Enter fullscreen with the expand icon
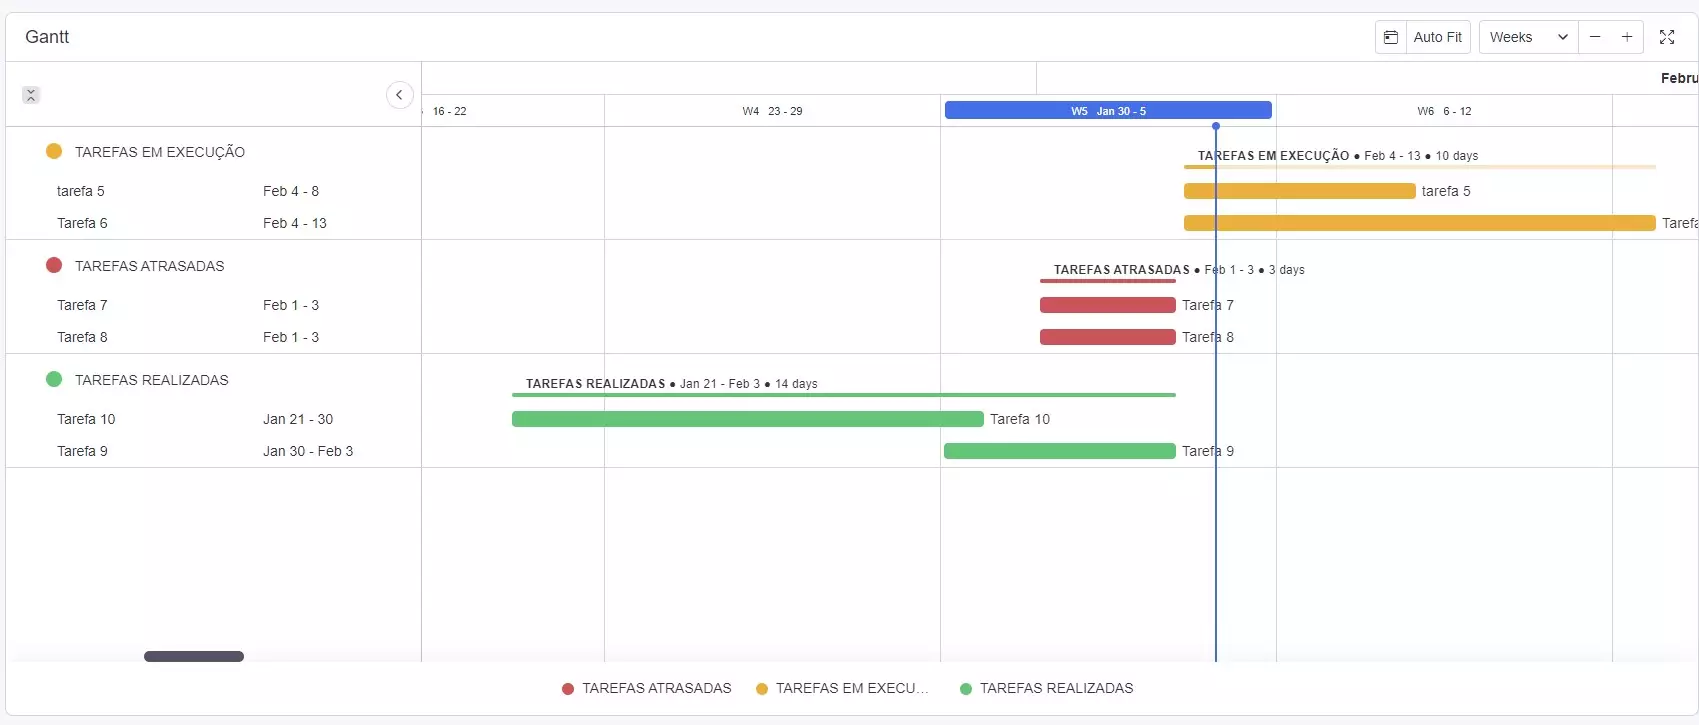 (x=1667, y=37)
